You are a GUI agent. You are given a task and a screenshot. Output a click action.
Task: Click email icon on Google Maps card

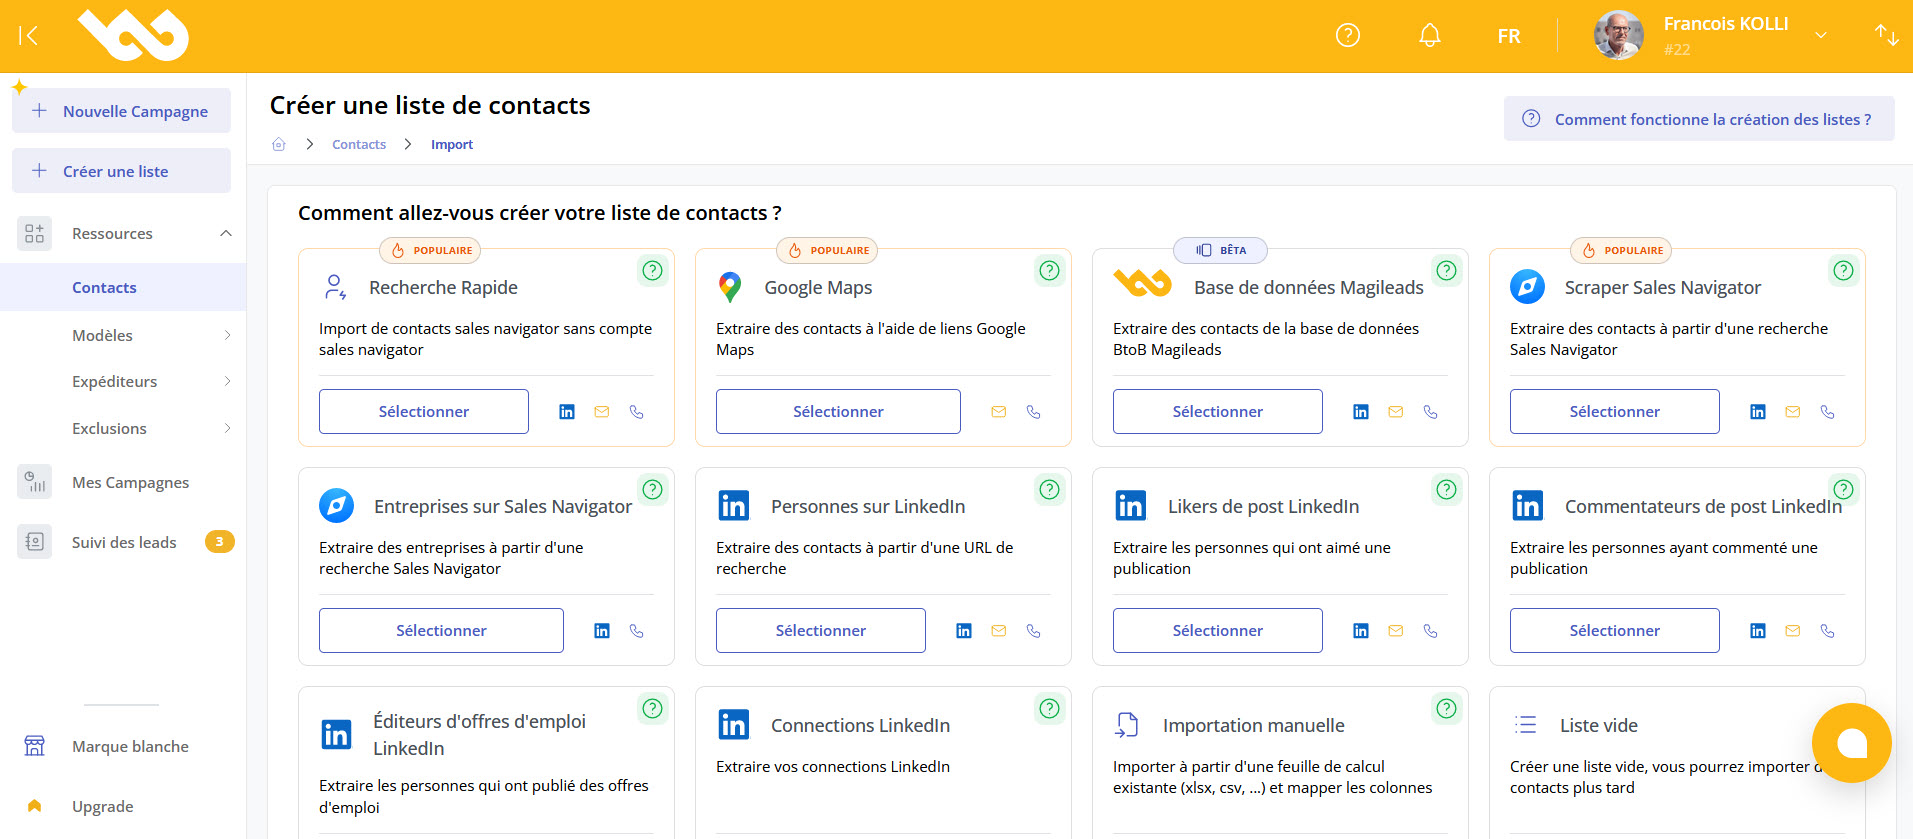coord(999,412)
